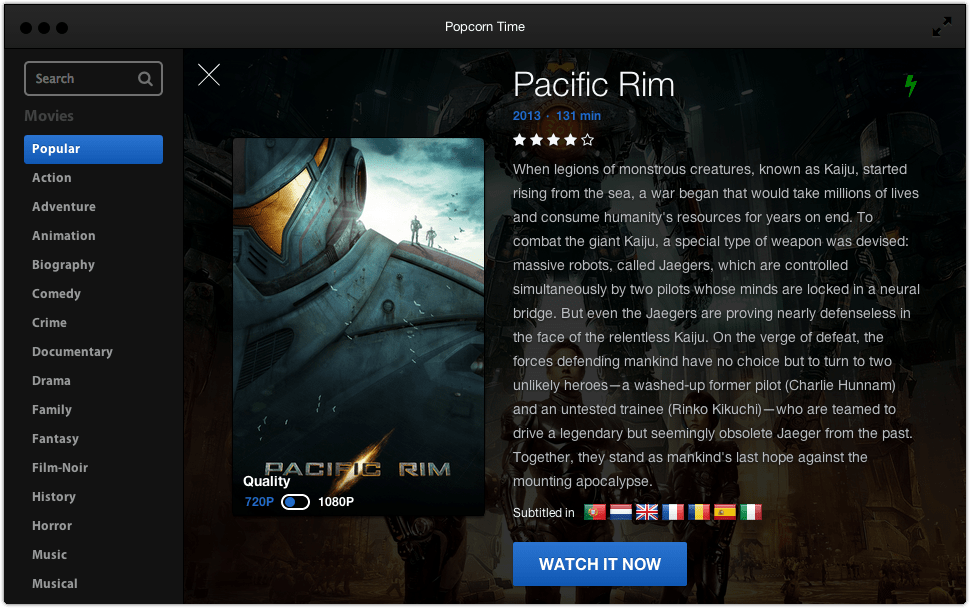Image resolution: width=970 pixels, height=608 pixels.
Task: Open the Action genre
Action: point(52,178)
